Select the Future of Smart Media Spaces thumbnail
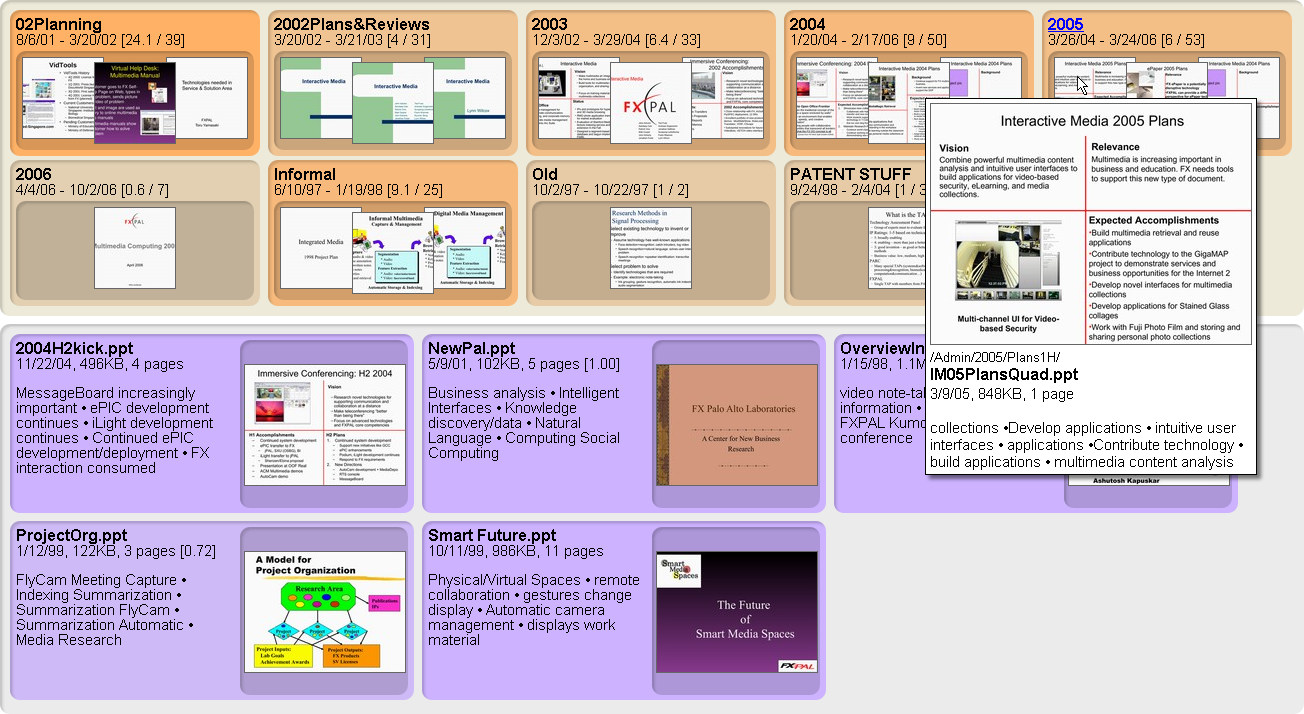Screen dimensions: 1304x714 coord(736,610)
